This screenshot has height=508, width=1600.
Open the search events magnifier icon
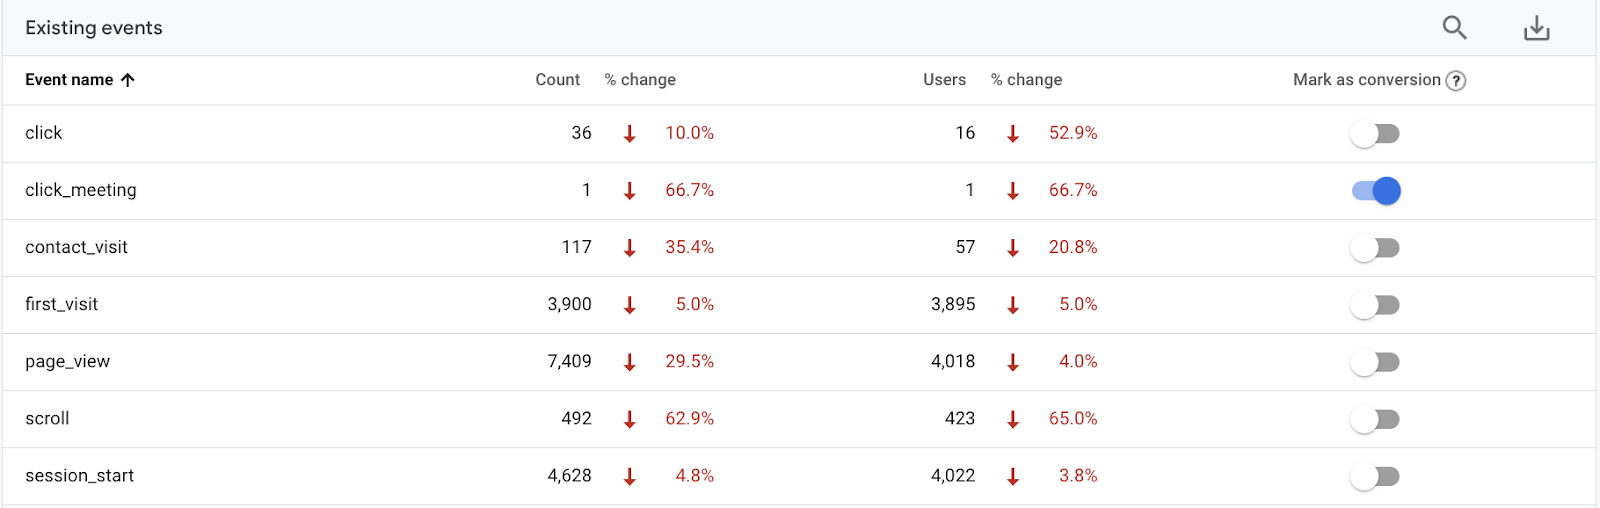tap(1454, 28)
